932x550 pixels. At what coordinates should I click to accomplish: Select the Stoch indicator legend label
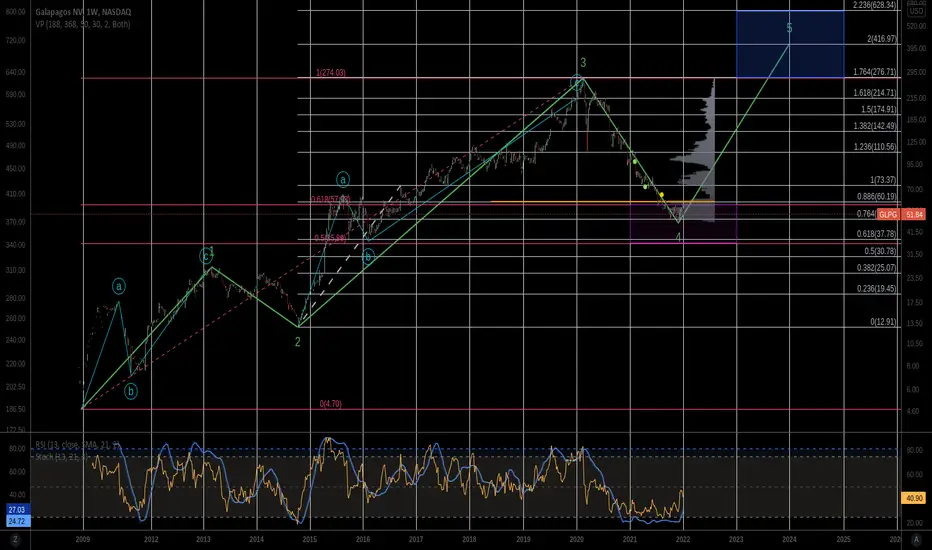61,457
